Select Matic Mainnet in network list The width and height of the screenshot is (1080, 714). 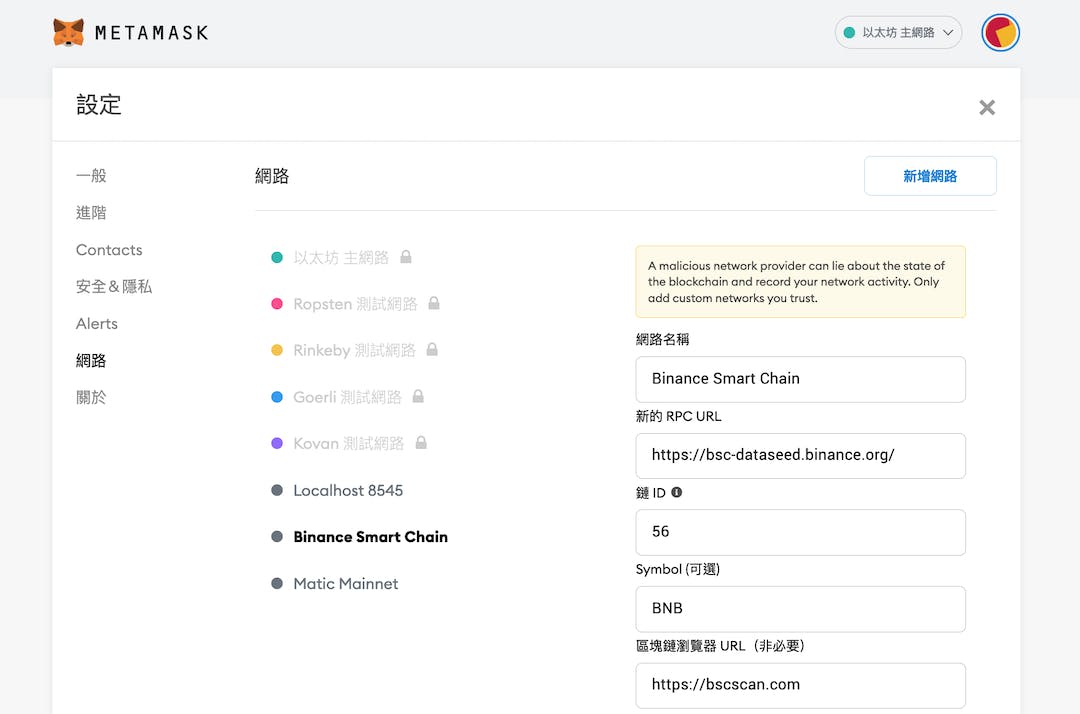point(346,583)
